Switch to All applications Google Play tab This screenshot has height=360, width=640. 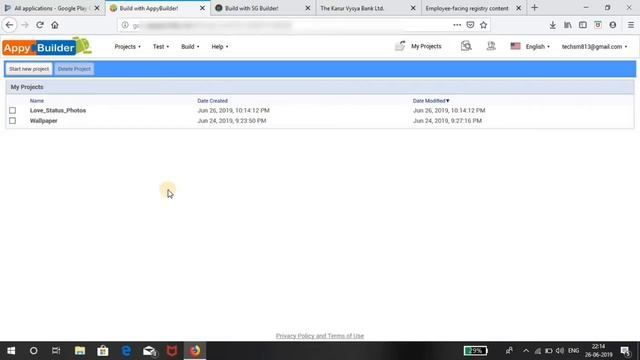click(x=50, y=8)
